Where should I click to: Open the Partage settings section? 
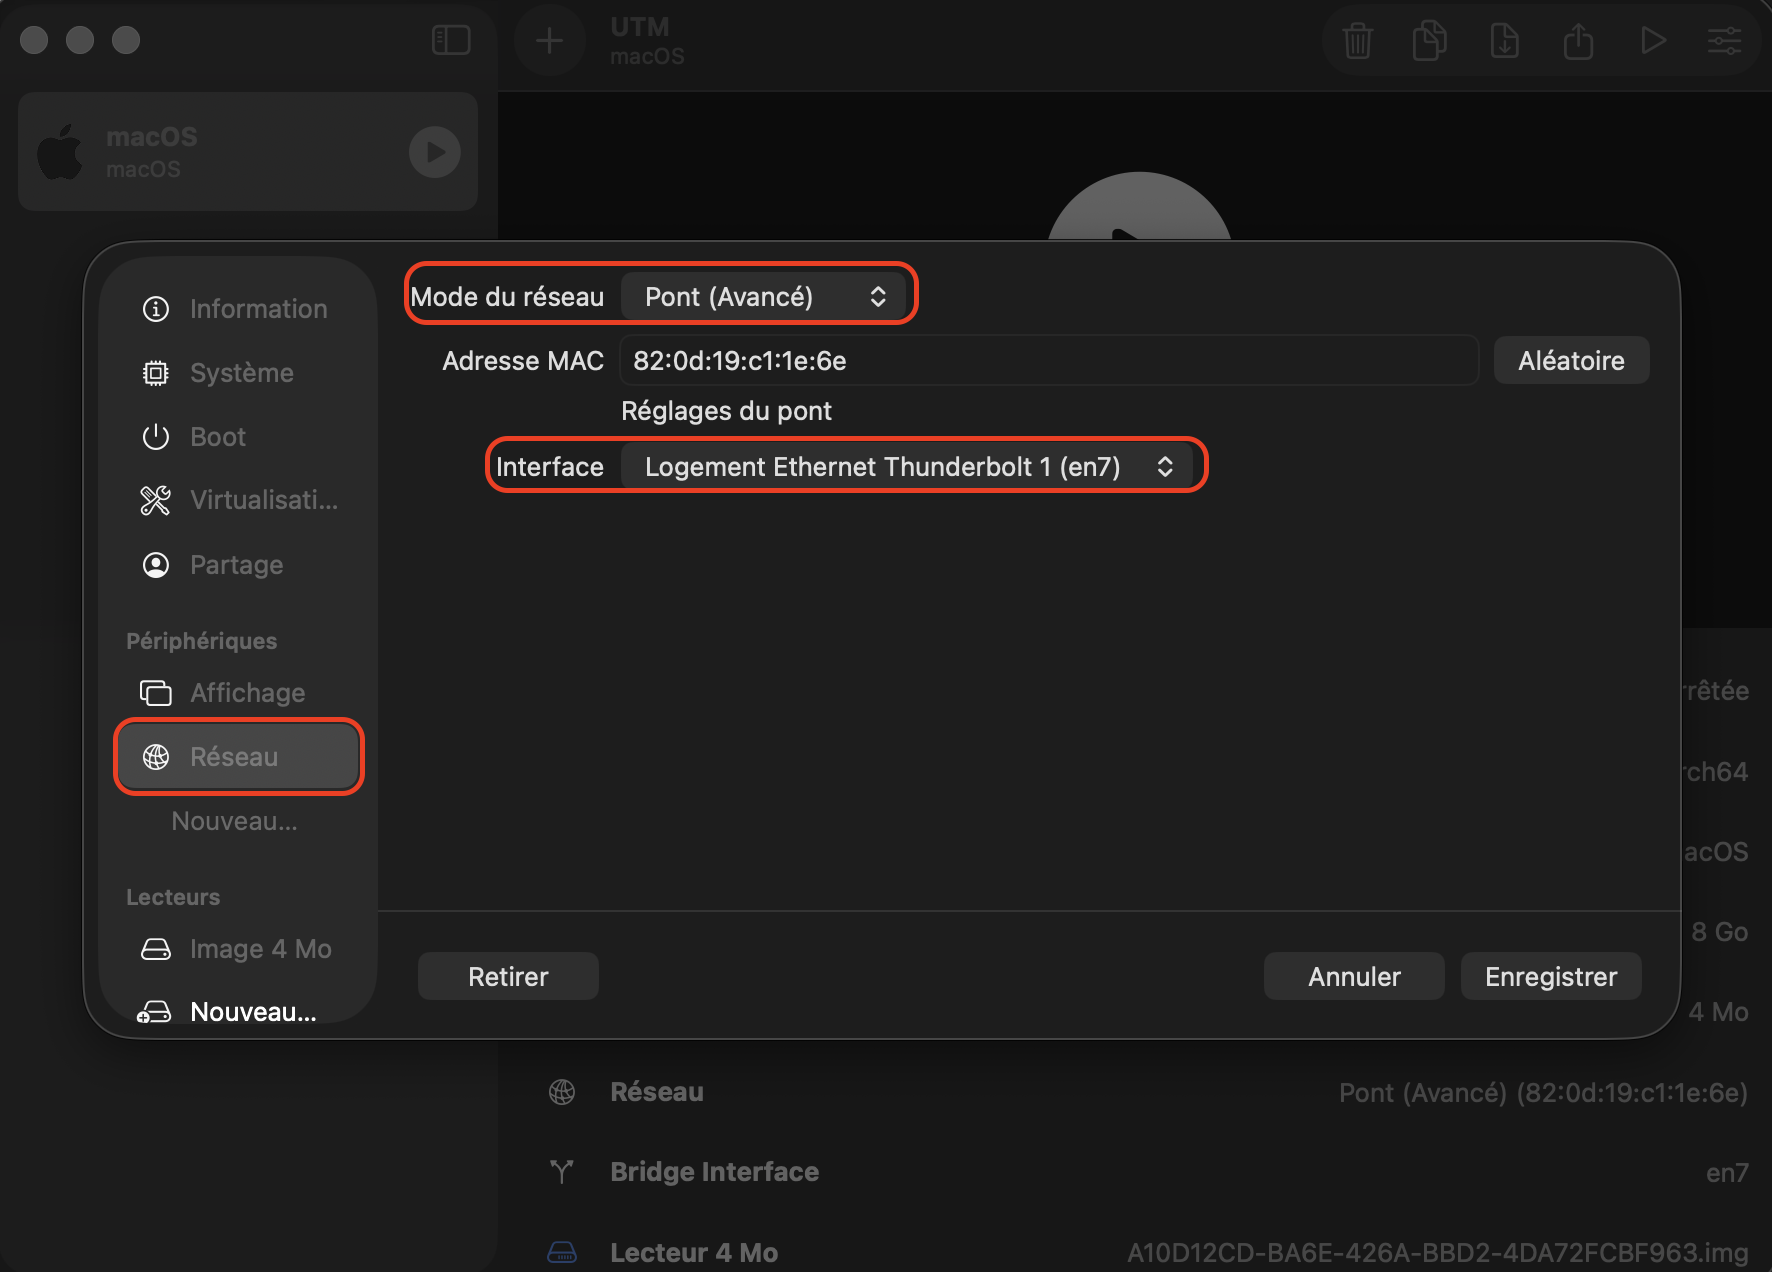coord(238,565)
